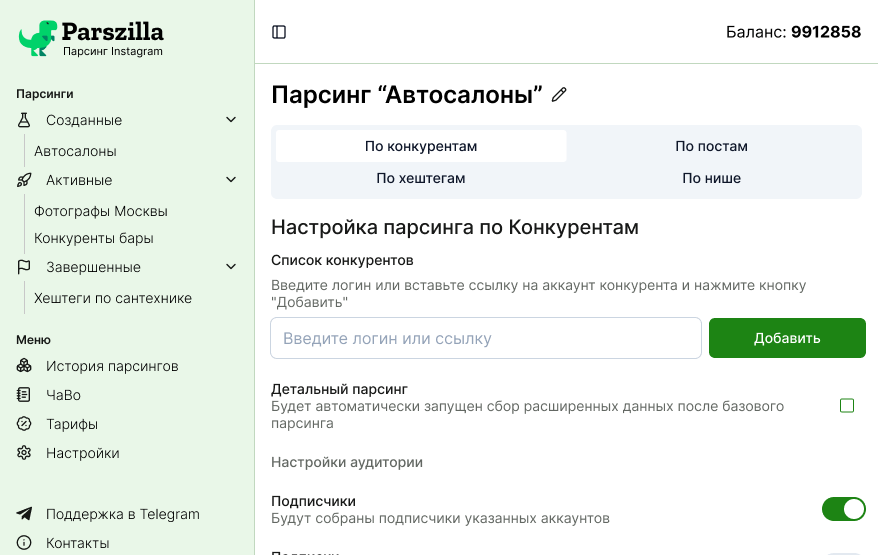Switch to the По постам tab
Viewport: 878px width, 555px height.
point(711,146)
